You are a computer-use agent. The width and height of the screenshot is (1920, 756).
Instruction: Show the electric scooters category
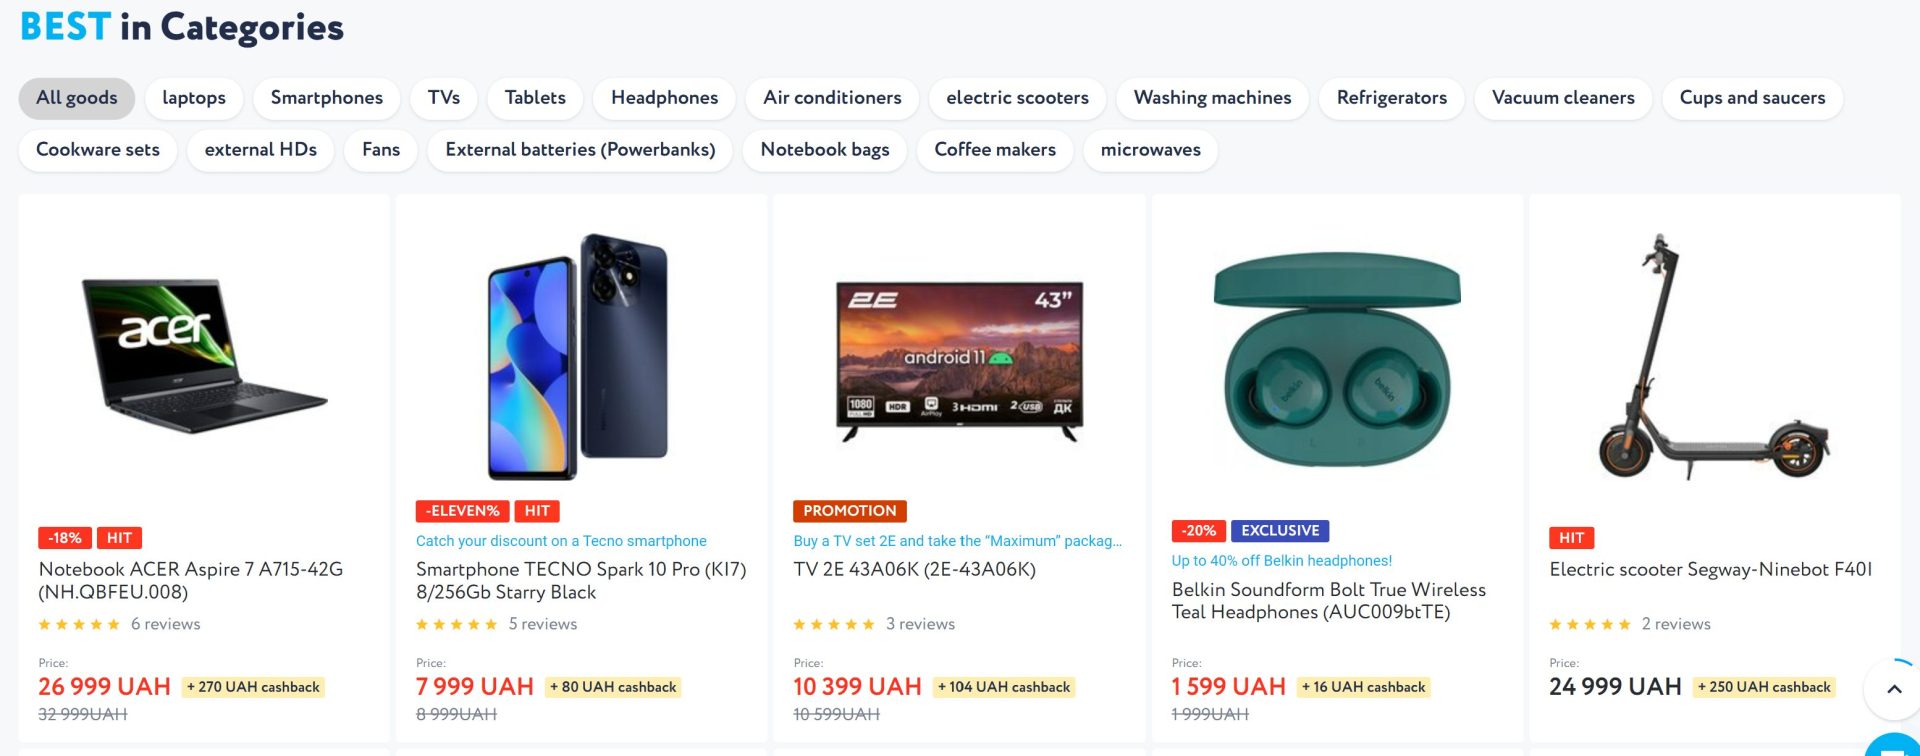(x=1017, y=98)
